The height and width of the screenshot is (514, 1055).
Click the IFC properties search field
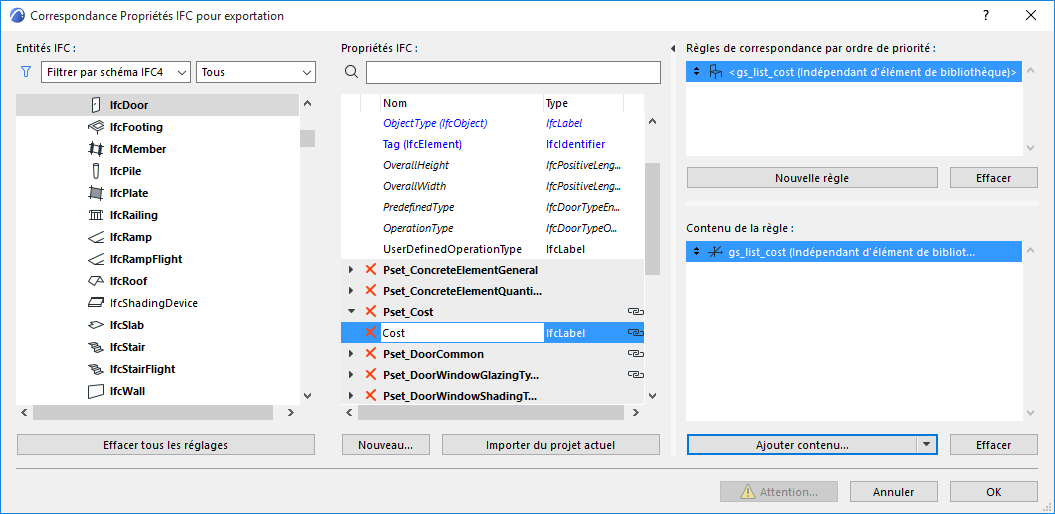point(513,72)
